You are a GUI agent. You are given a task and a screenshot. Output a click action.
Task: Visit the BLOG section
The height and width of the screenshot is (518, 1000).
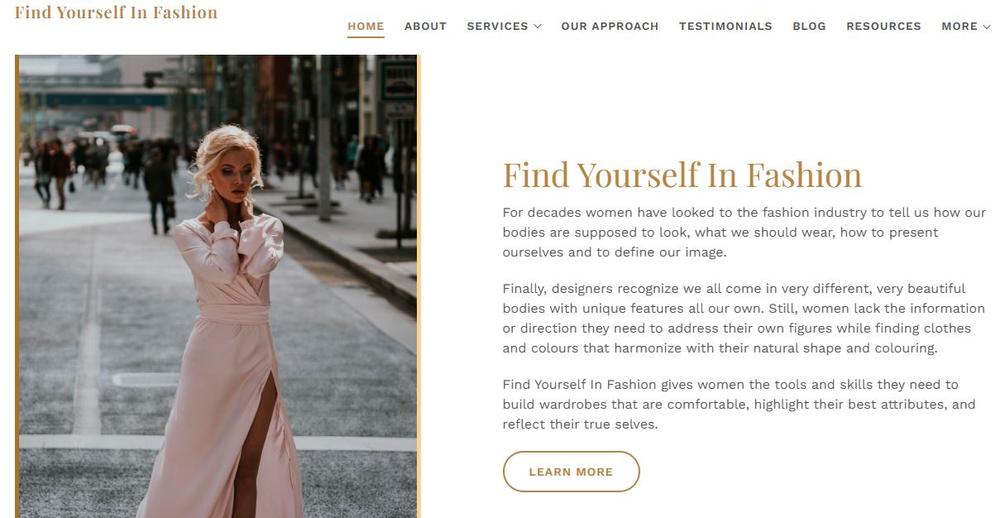pos(809,26)
